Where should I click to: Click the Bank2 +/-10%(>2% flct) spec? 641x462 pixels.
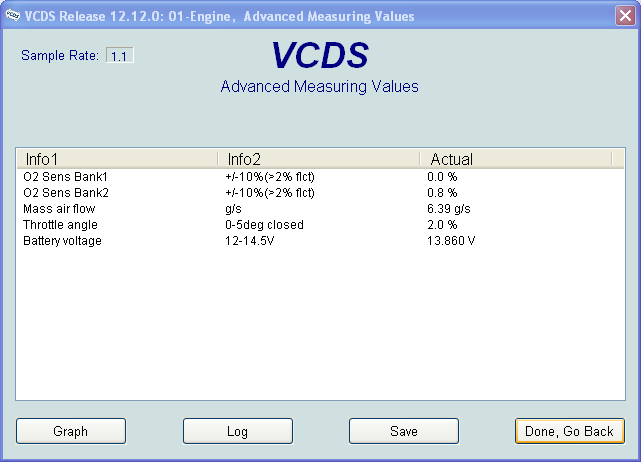point(270,193)
